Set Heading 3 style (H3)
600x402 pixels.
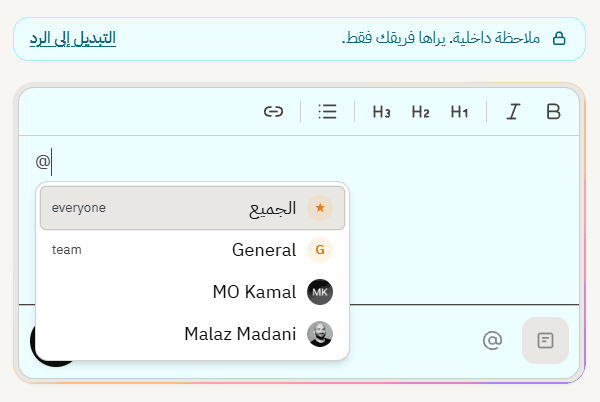(x=381, y=112)
